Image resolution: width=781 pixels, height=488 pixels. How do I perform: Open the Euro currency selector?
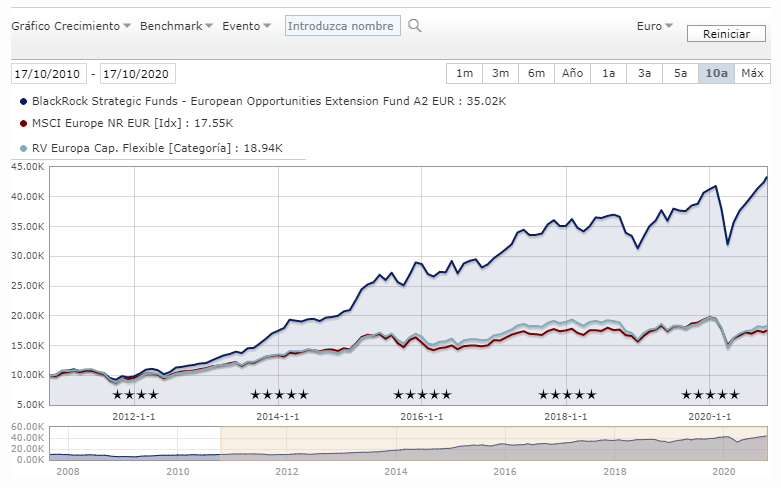tap(655, 26)
